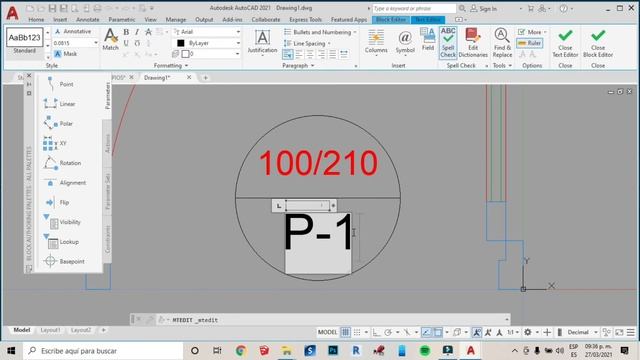Switch to Layout1 tab
640x360 pixels.
point(50,330)
